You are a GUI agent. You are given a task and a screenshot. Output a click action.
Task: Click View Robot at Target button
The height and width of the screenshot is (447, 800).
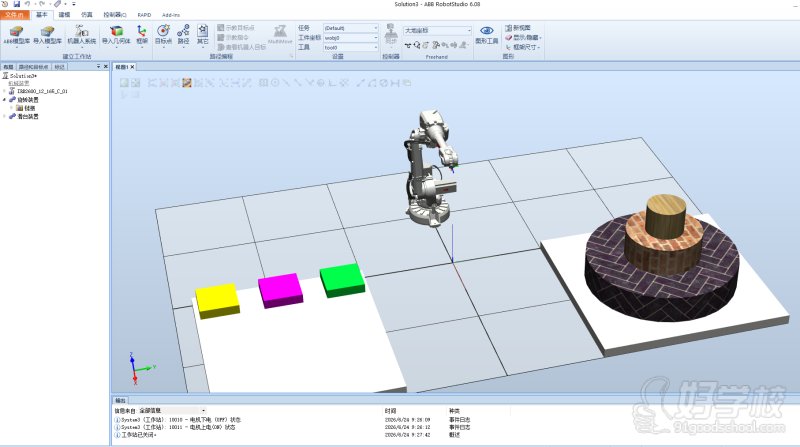pos(241,47)
